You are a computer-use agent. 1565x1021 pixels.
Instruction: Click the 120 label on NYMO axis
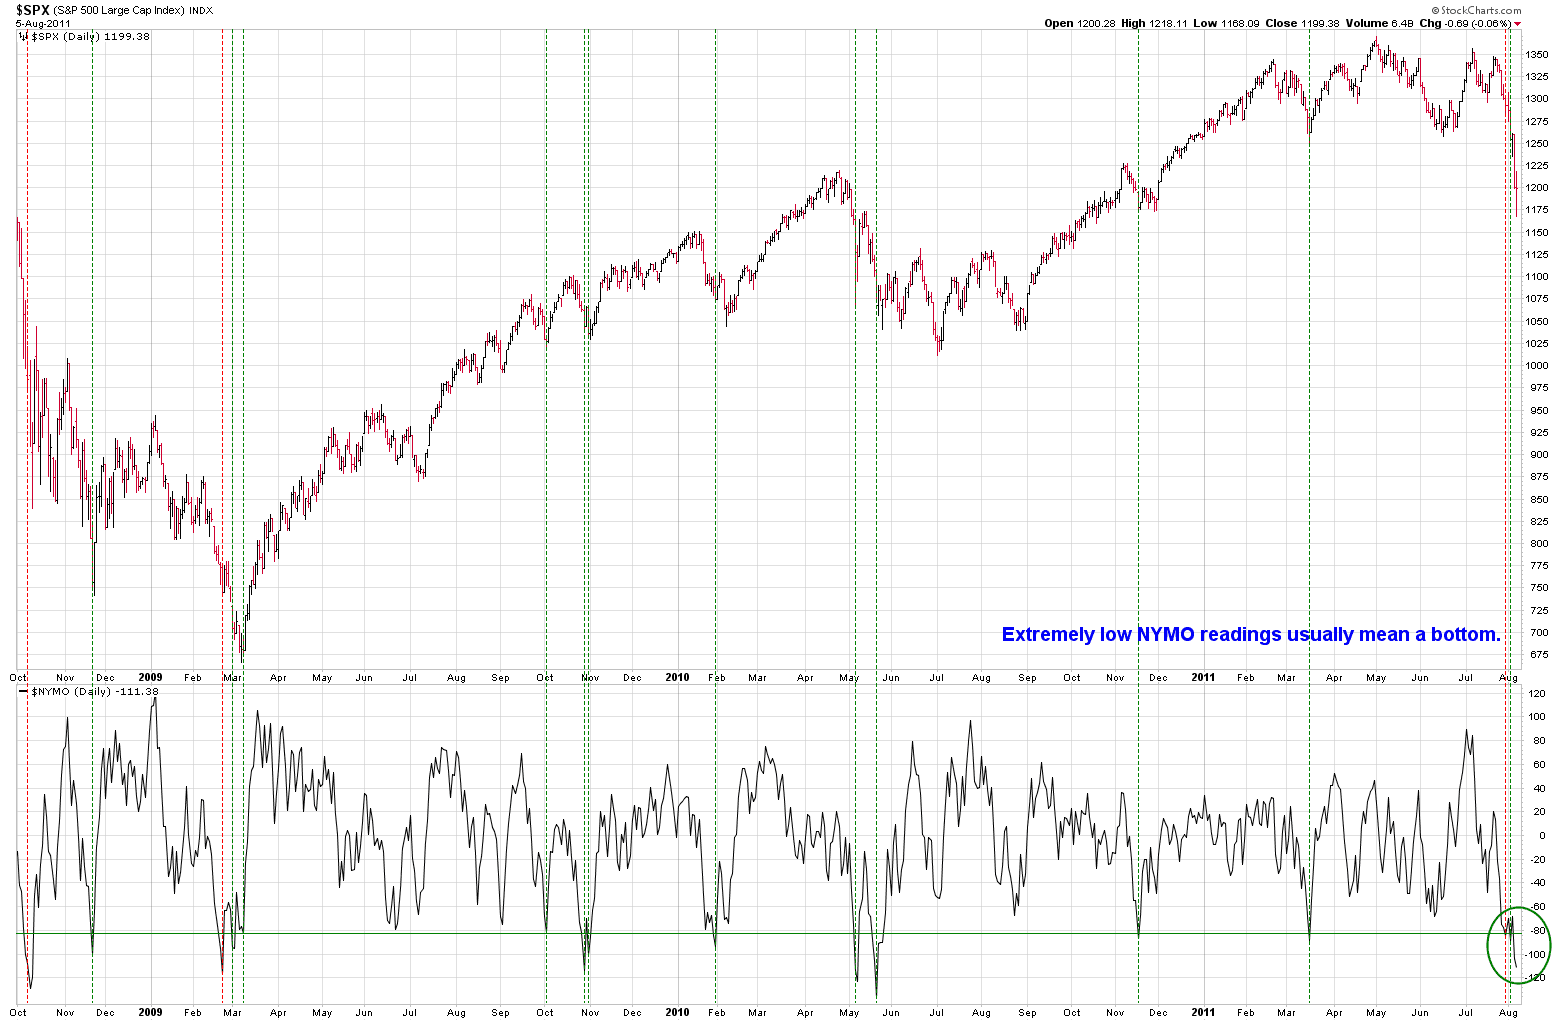[x=1538, y=693]
